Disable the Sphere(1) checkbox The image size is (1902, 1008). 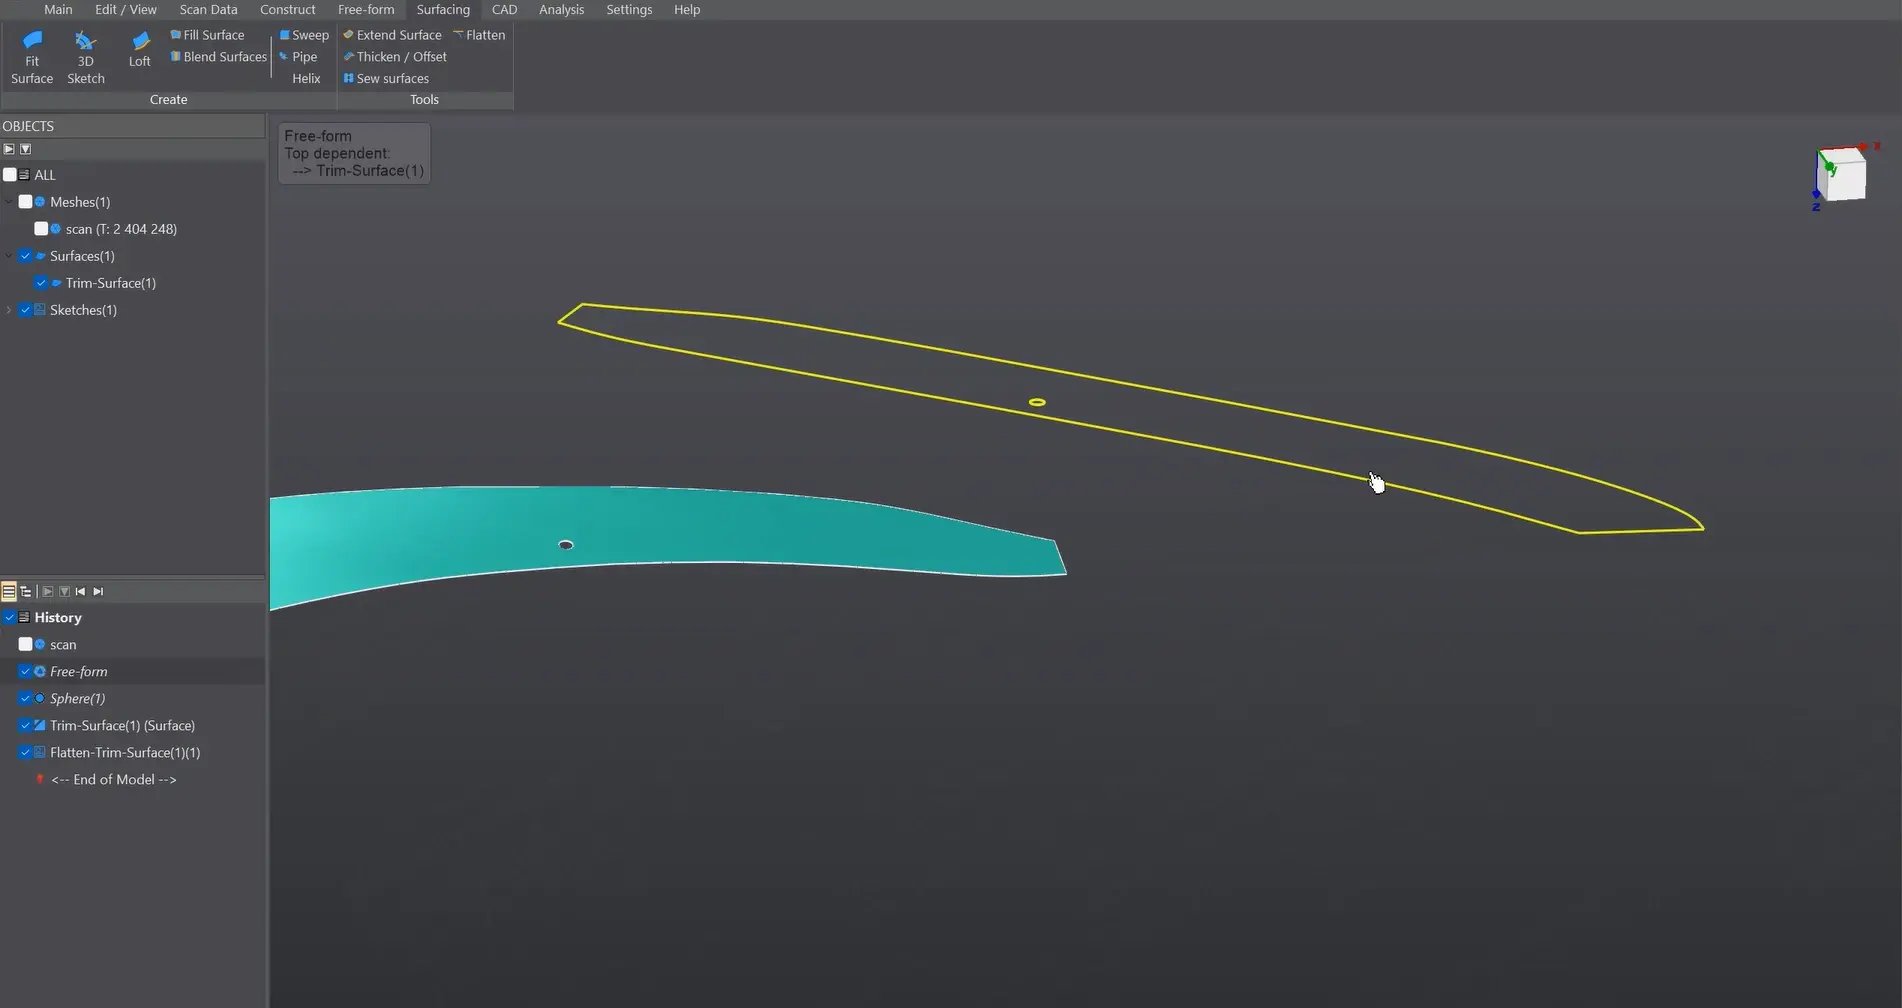point(26,698)
